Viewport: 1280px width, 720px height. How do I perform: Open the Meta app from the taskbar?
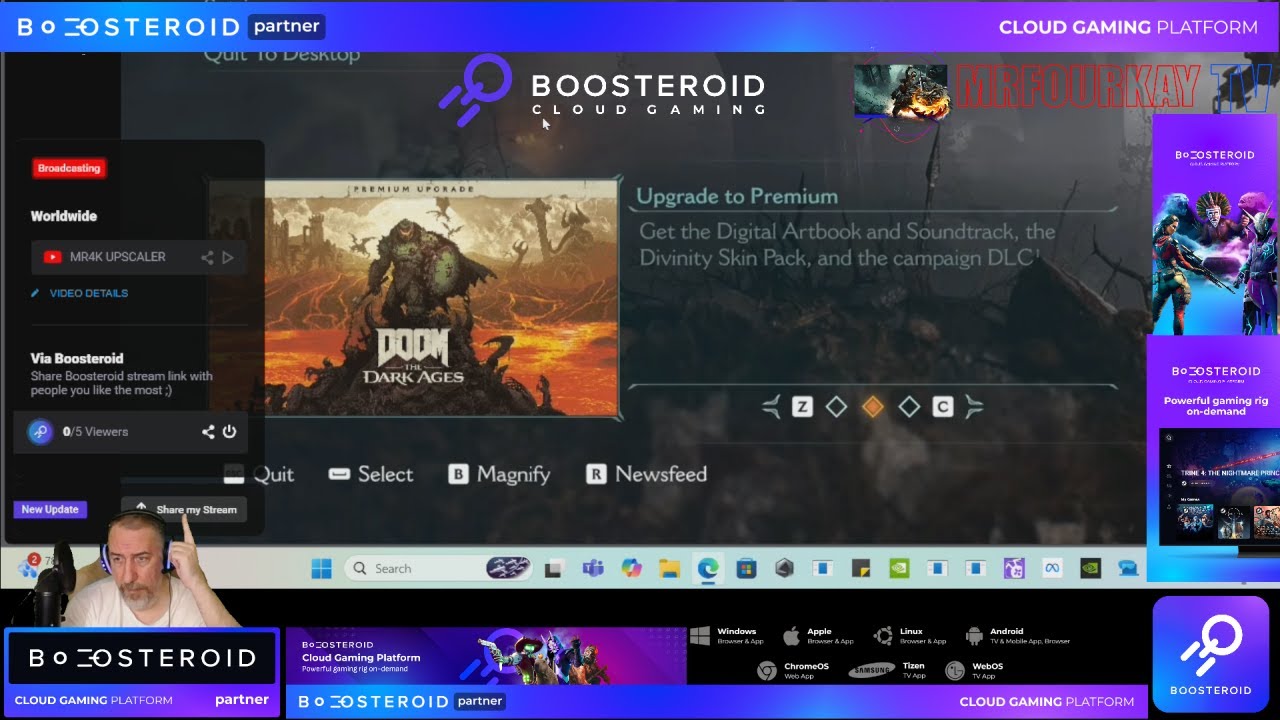1052,568
